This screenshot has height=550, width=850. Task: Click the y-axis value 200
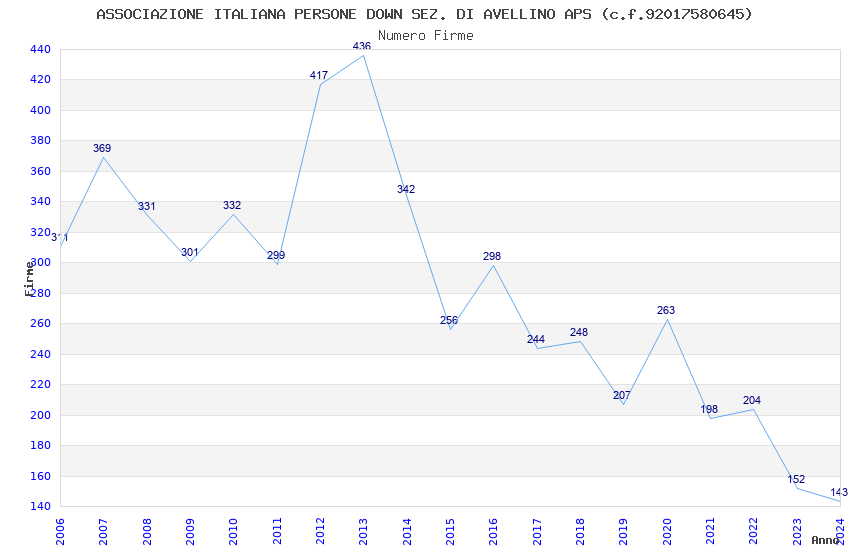coord(41,415)
